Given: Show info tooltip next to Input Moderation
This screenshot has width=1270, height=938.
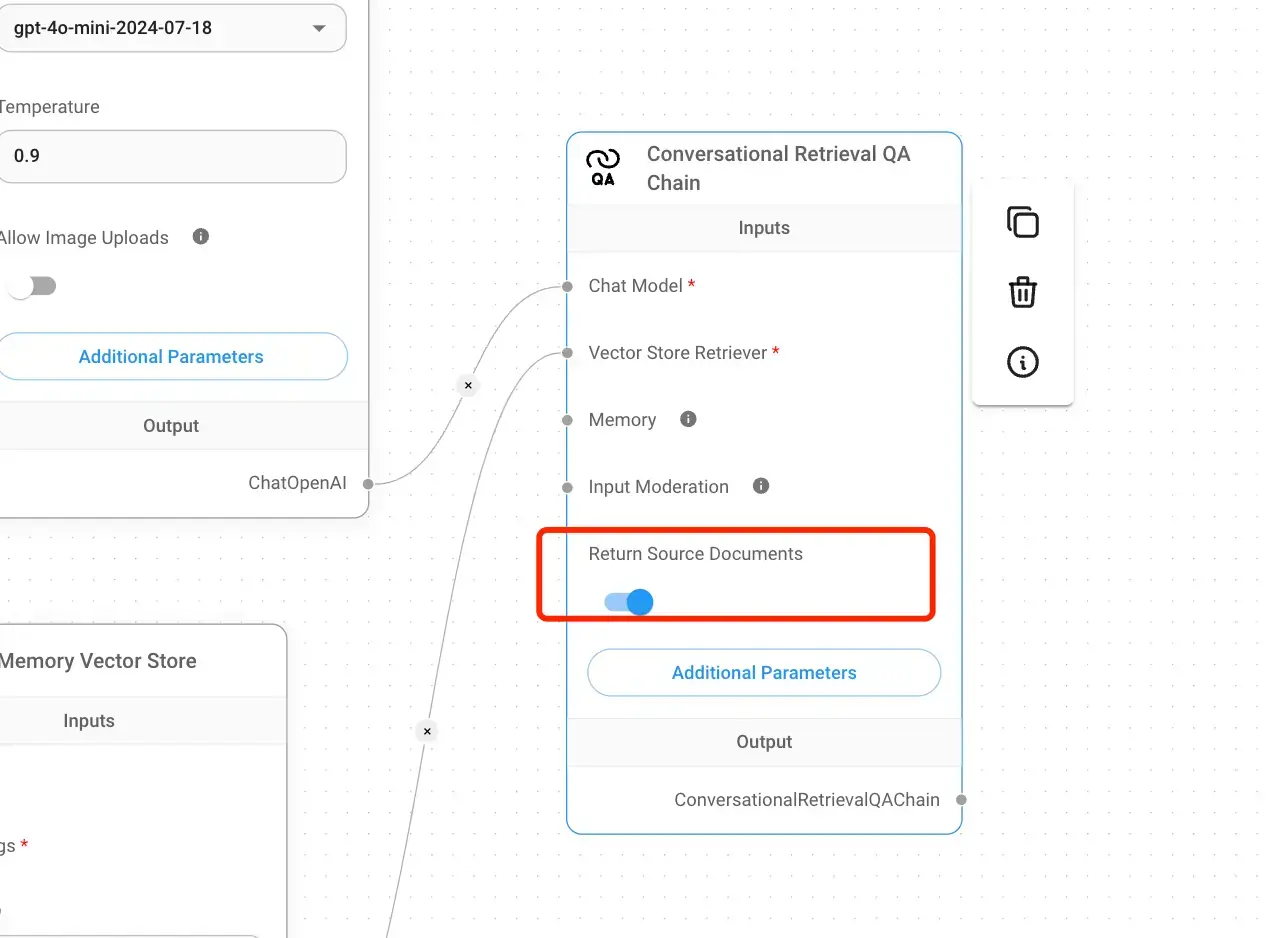Looking at the screenshot, I should [x=761, y=486].
